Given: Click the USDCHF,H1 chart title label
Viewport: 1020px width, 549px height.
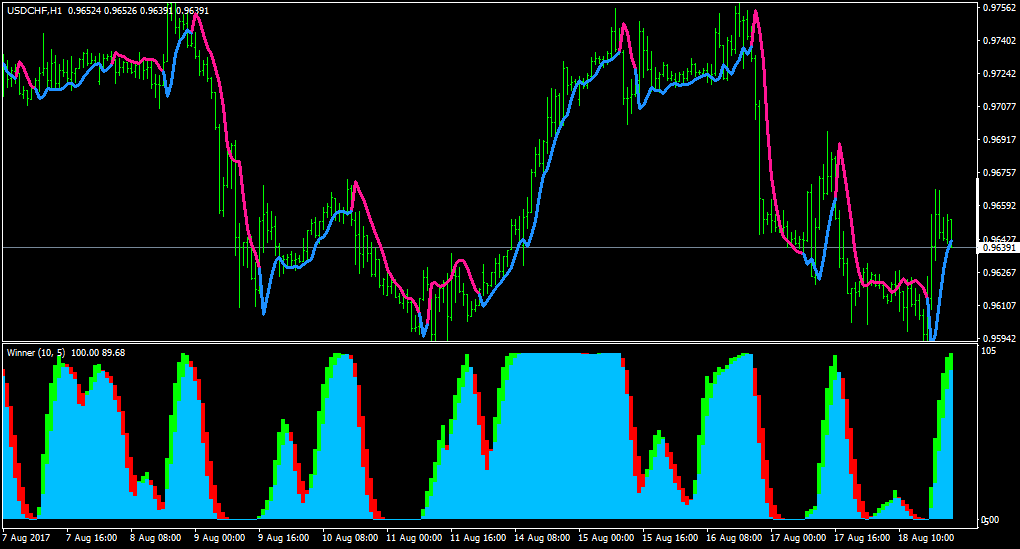Looking at the screenshot, I should pos(34,11).
